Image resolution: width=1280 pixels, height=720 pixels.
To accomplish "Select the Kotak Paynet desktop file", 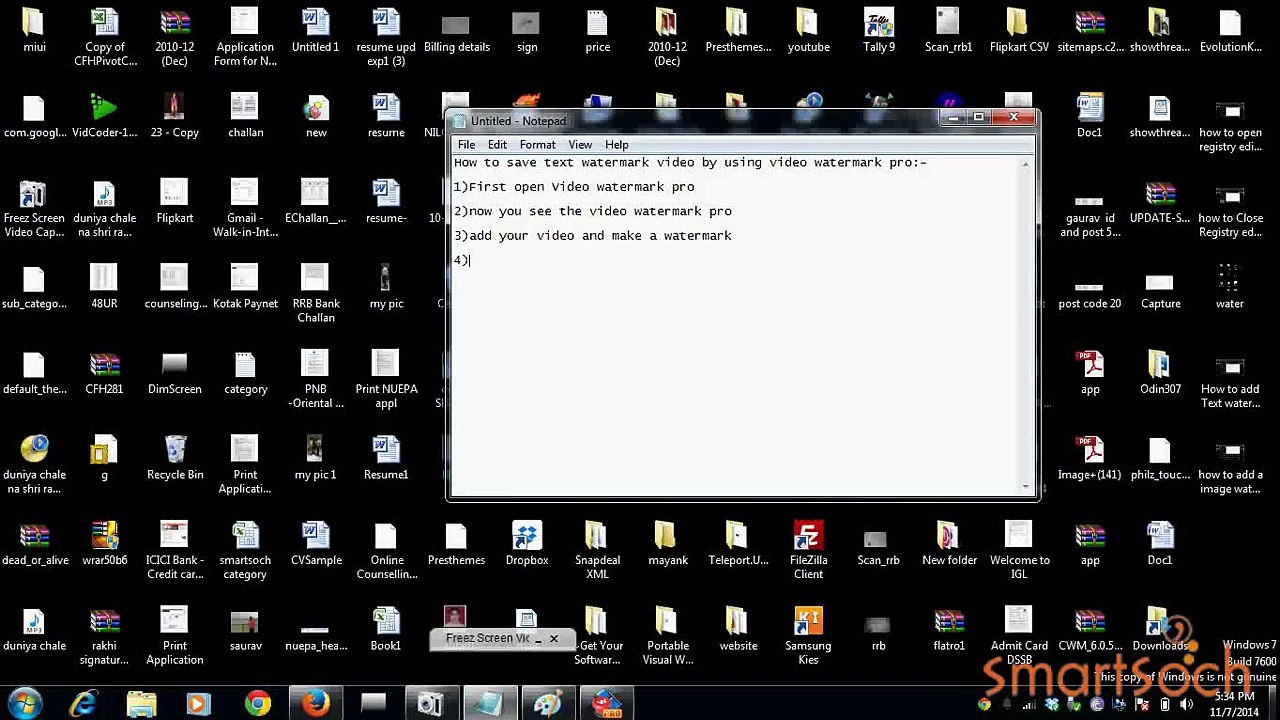I will (245, 287).
